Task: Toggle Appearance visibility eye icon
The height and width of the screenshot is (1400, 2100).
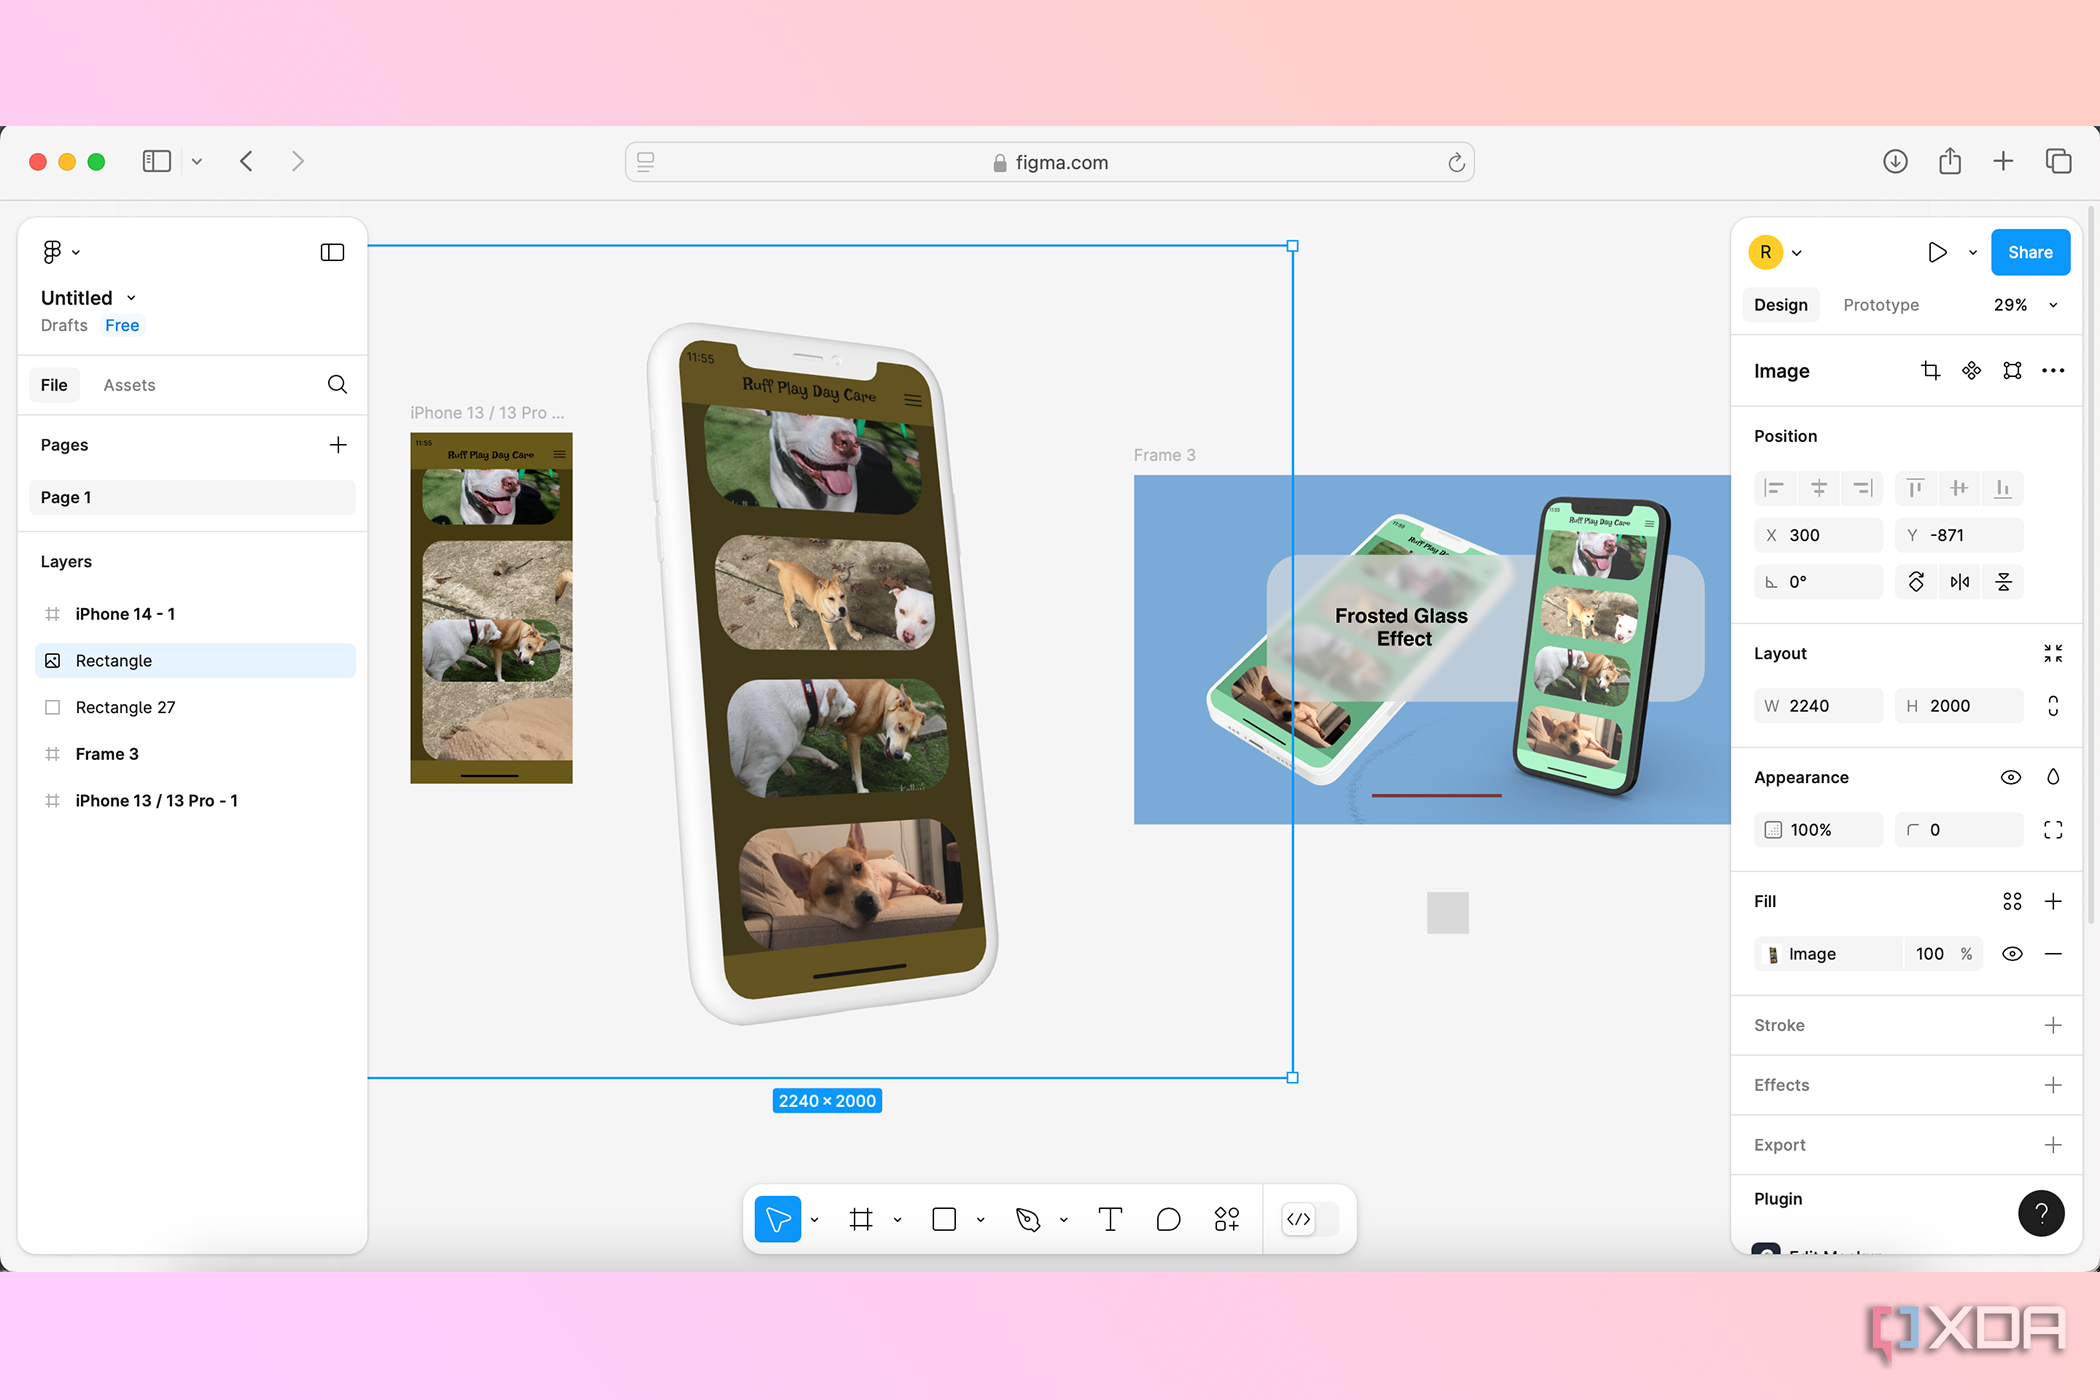Action: click(x=2010, y=778)
